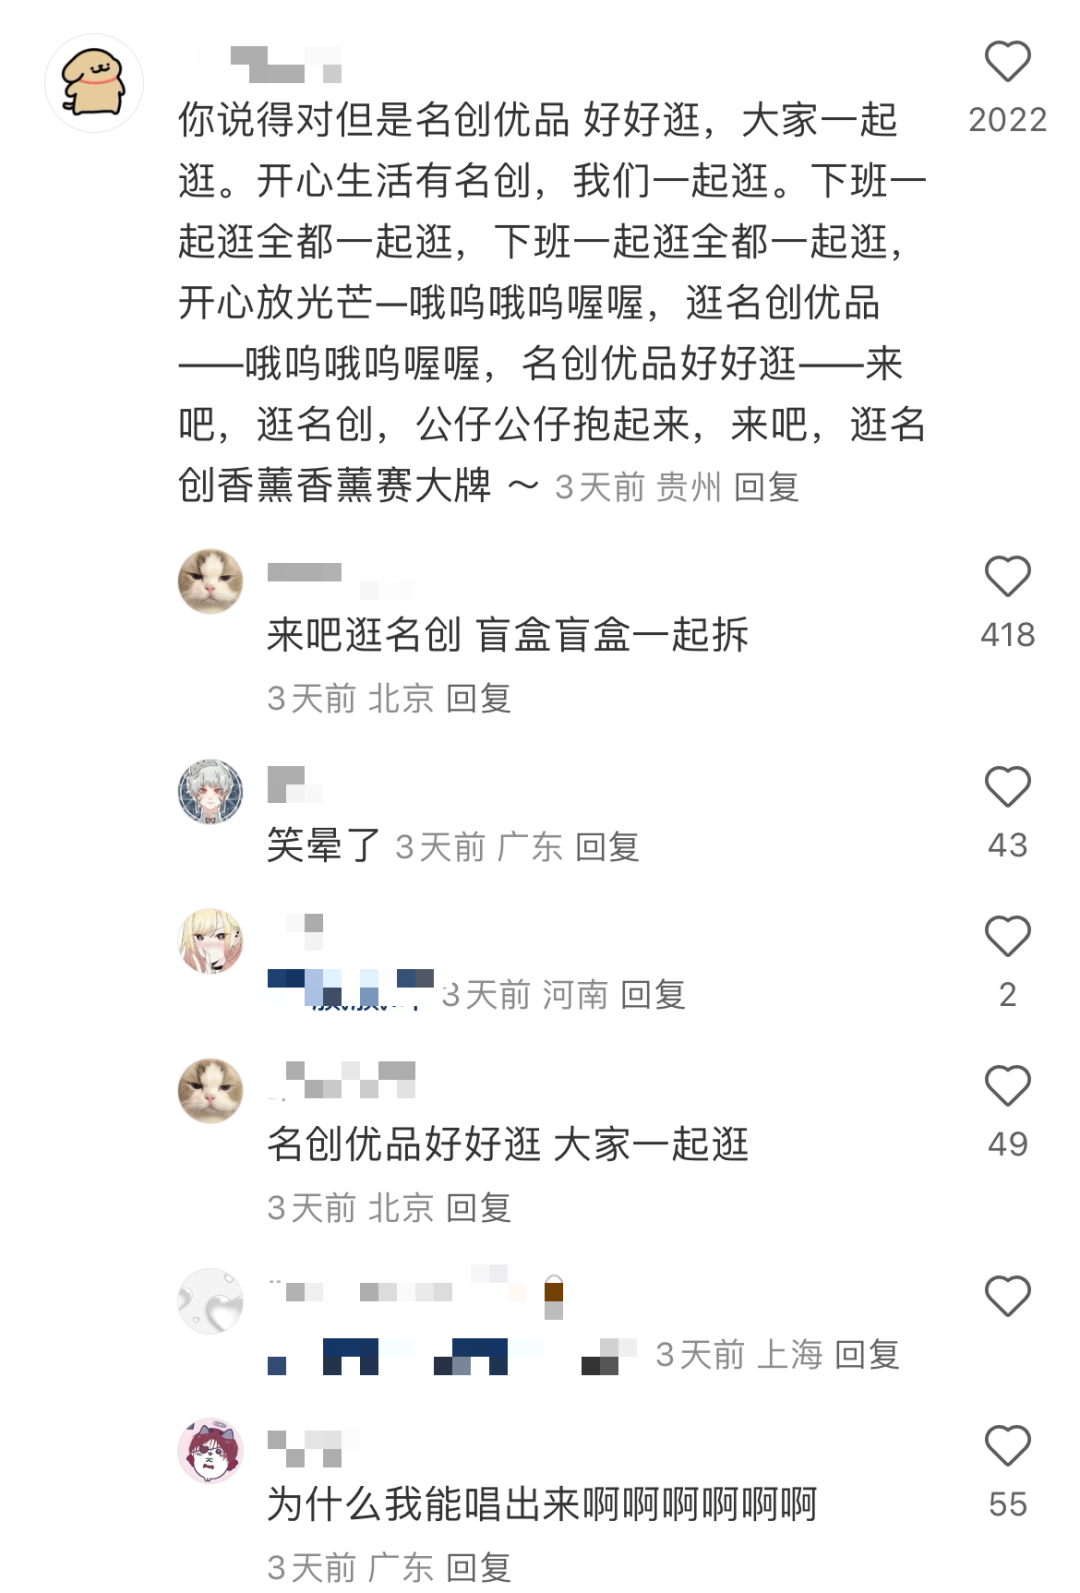
Task: Open the white heart bubble avatar
Action: pos(210,1301)
